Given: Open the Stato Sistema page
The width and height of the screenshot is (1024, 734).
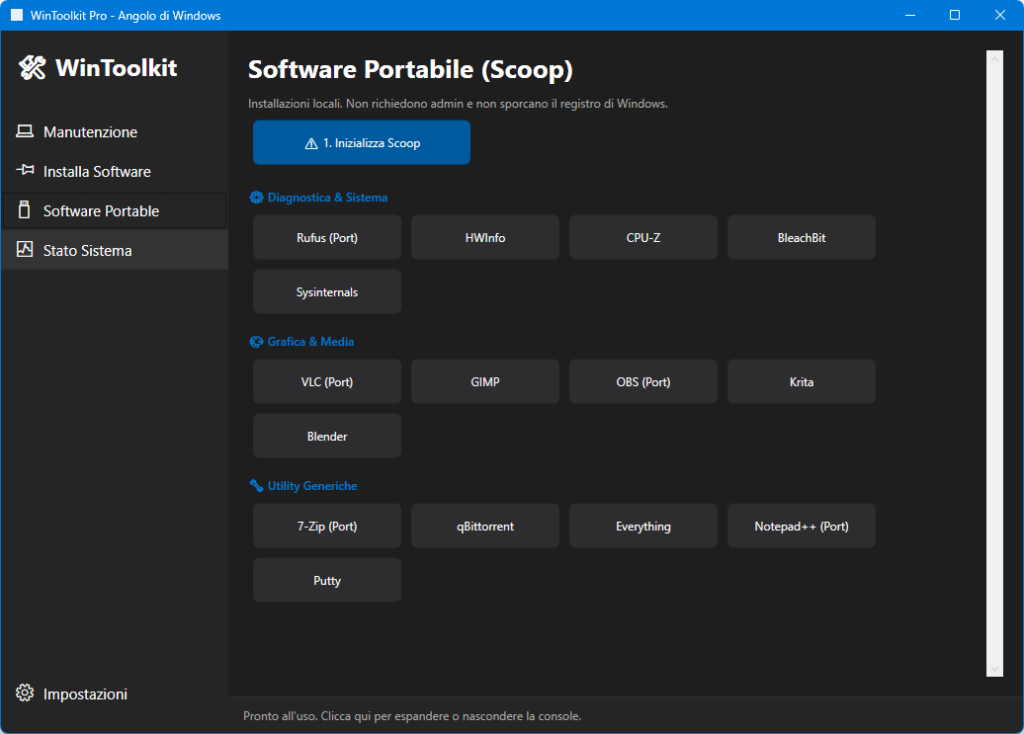Looking at the screenshot, I should pos(114,250).
